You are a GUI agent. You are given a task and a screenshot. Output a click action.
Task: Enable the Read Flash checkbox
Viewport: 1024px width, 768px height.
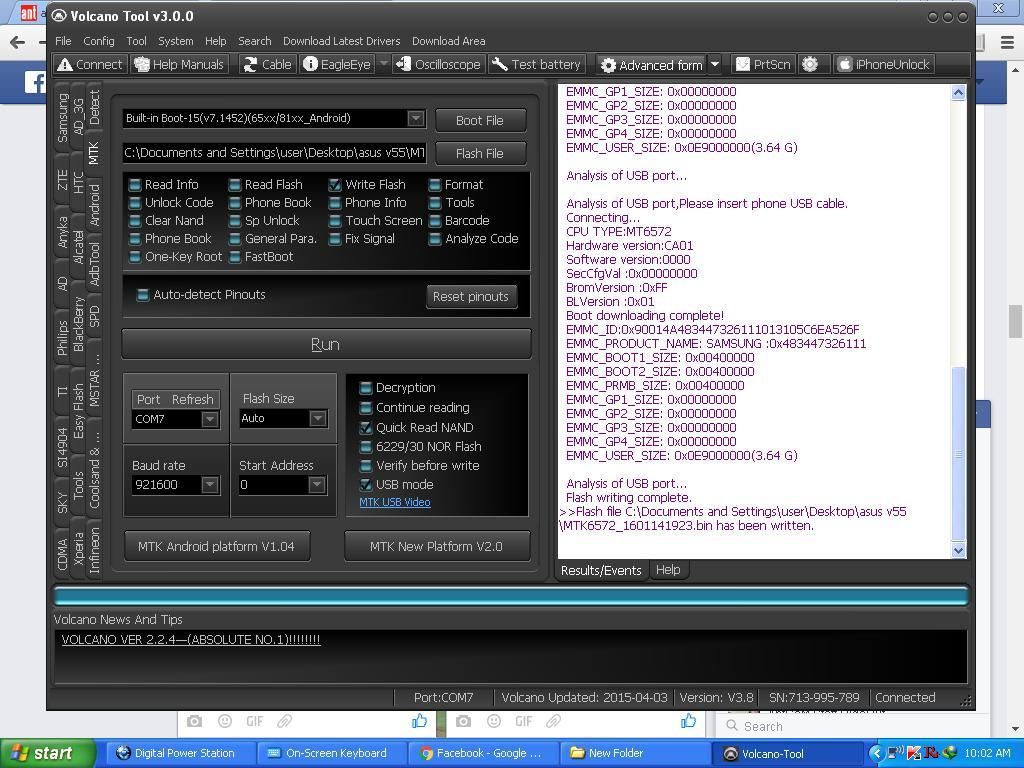pos(235,185)
